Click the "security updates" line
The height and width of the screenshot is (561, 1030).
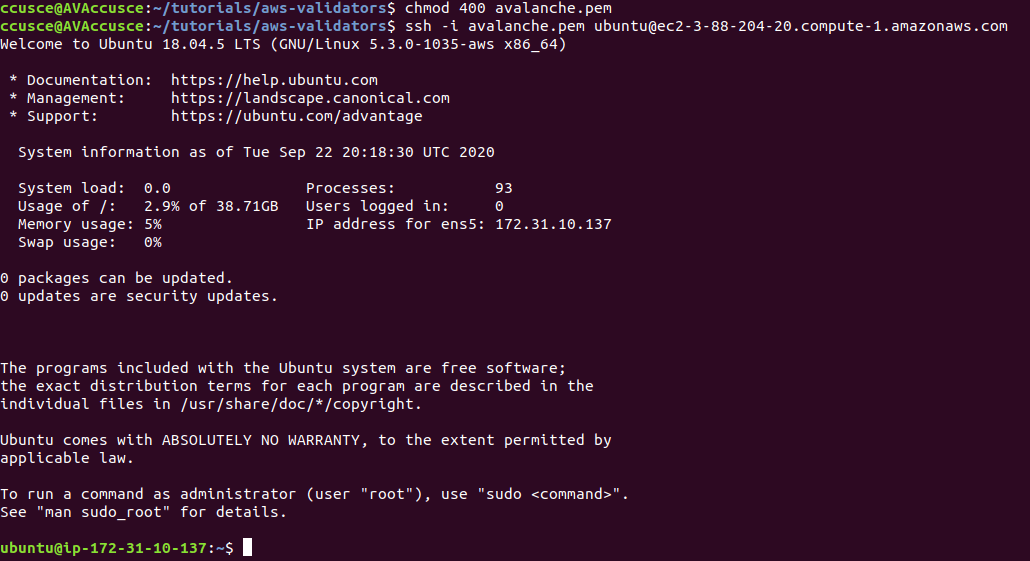coord(139,296)
